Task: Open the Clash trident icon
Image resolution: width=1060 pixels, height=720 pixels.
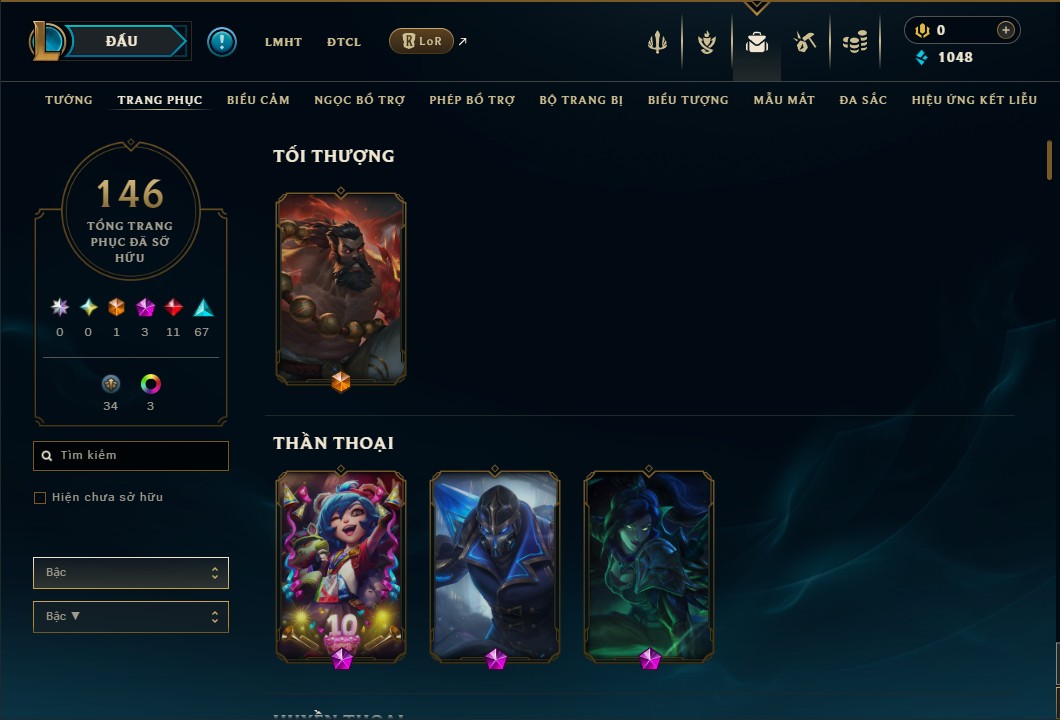Action: (657, 43)
